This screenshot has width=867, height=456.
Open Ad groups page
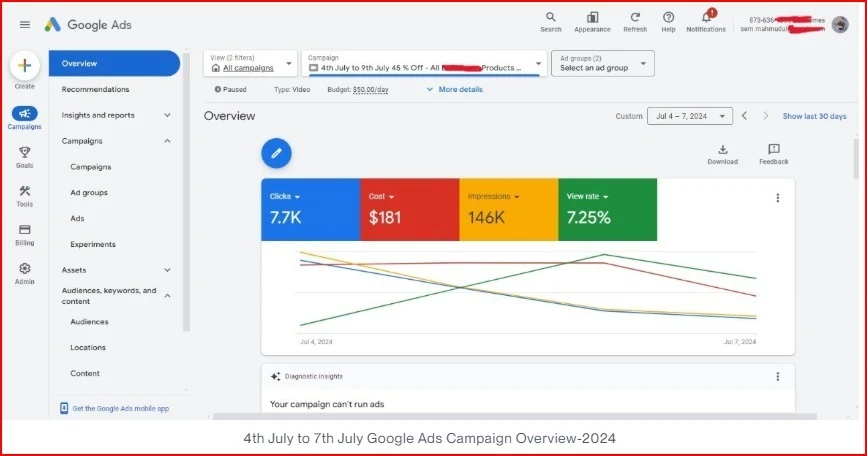point(89,192)
